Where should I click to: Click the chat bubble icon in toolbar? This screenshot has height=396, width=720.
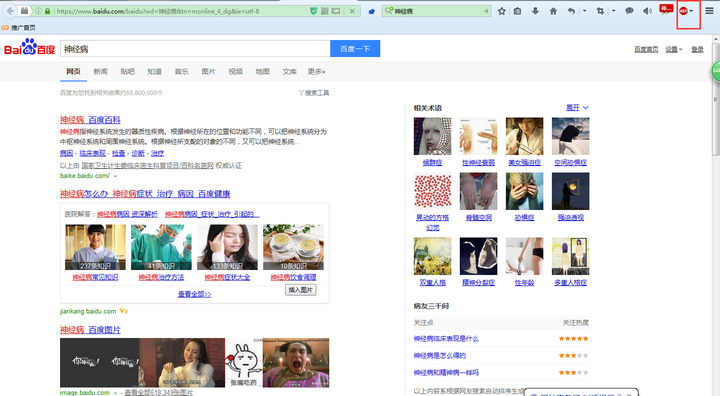(629, 11)
